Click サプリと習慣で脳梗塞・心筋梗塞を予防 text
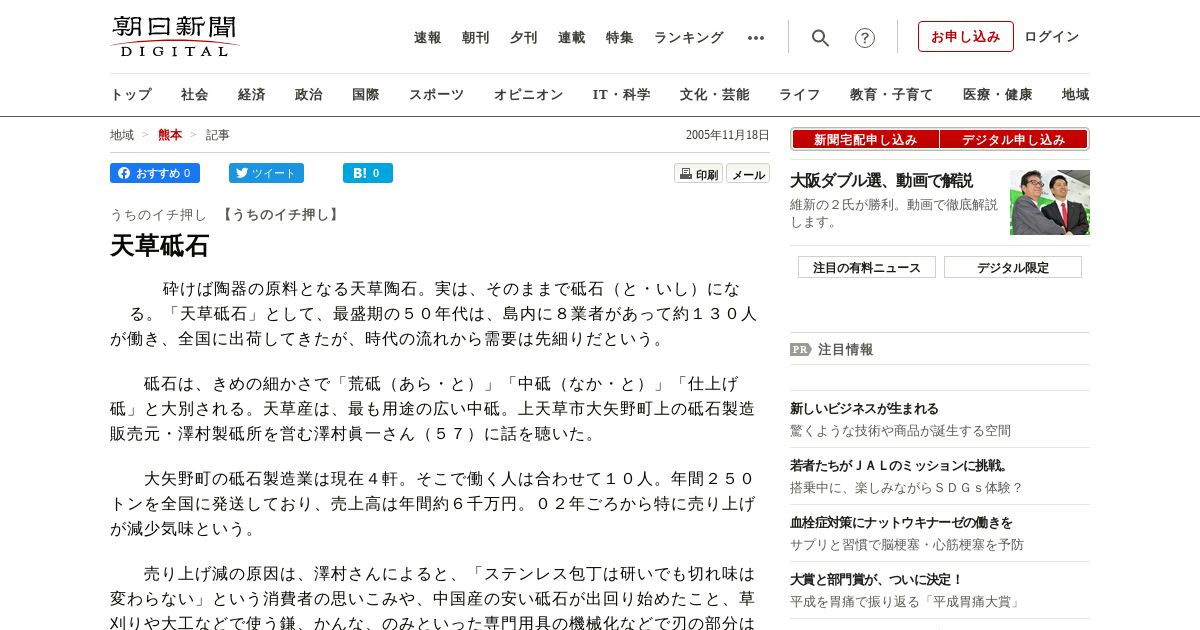Screen dimensions: 1200x630 coord(907,545)
